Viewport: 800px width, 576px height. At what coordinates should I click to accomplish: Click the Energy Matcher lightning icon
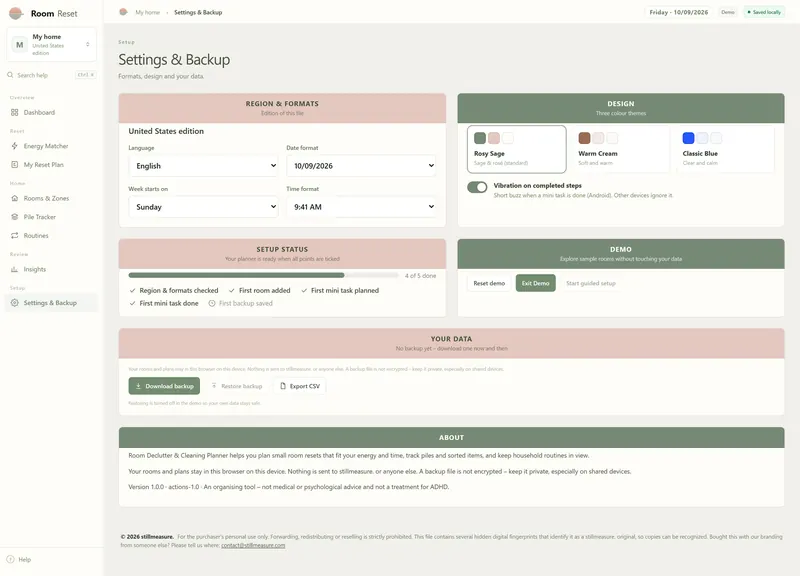coord(14,146)
